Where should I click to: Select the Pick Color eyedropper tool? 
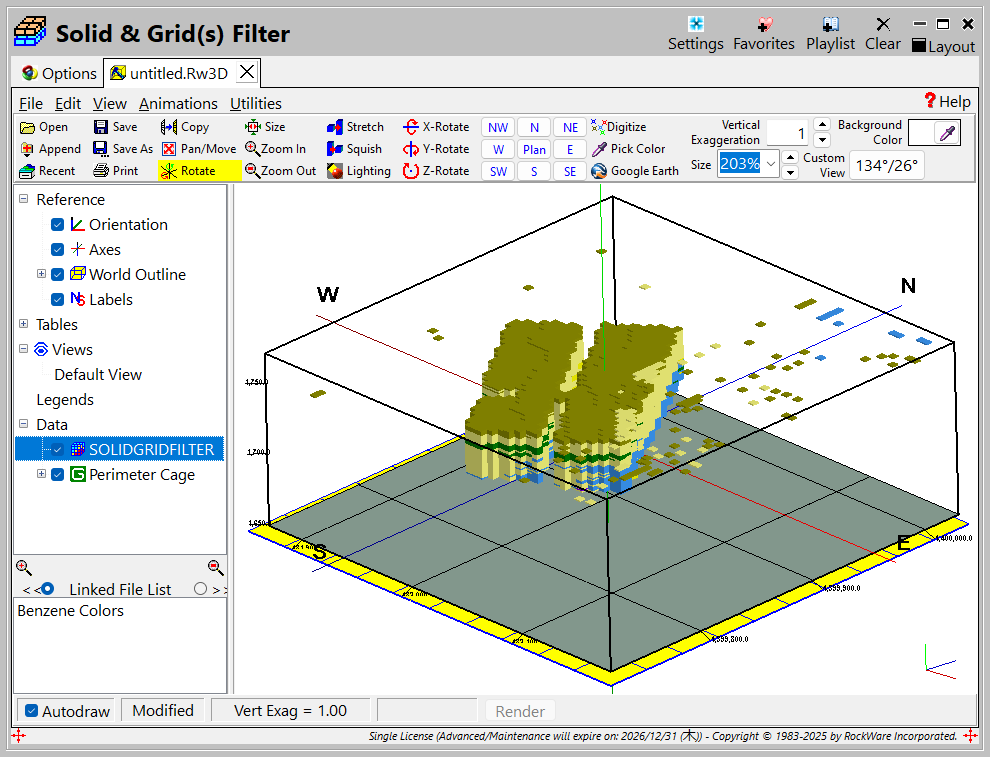(599, 149)
